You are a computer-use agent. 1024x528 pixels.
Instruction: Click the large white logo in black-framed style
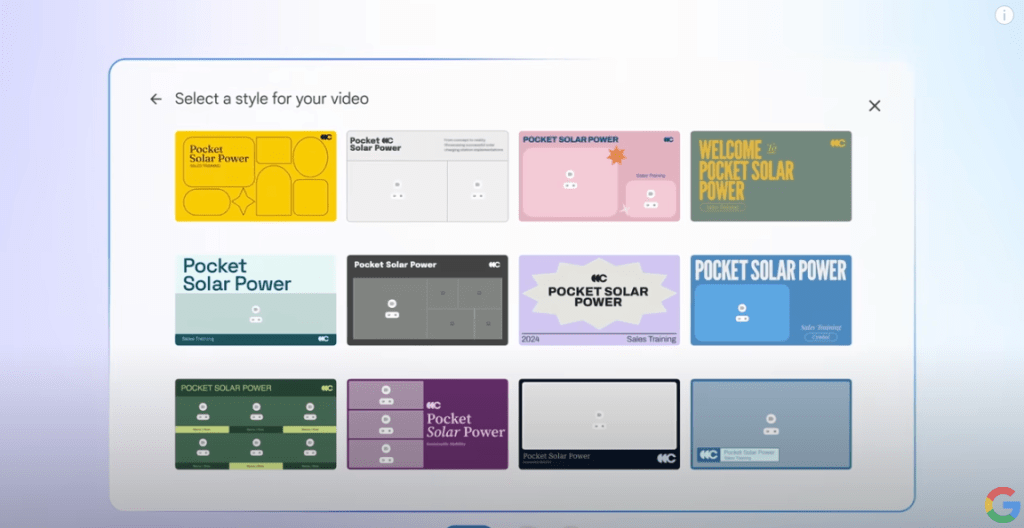click(665, 458)
